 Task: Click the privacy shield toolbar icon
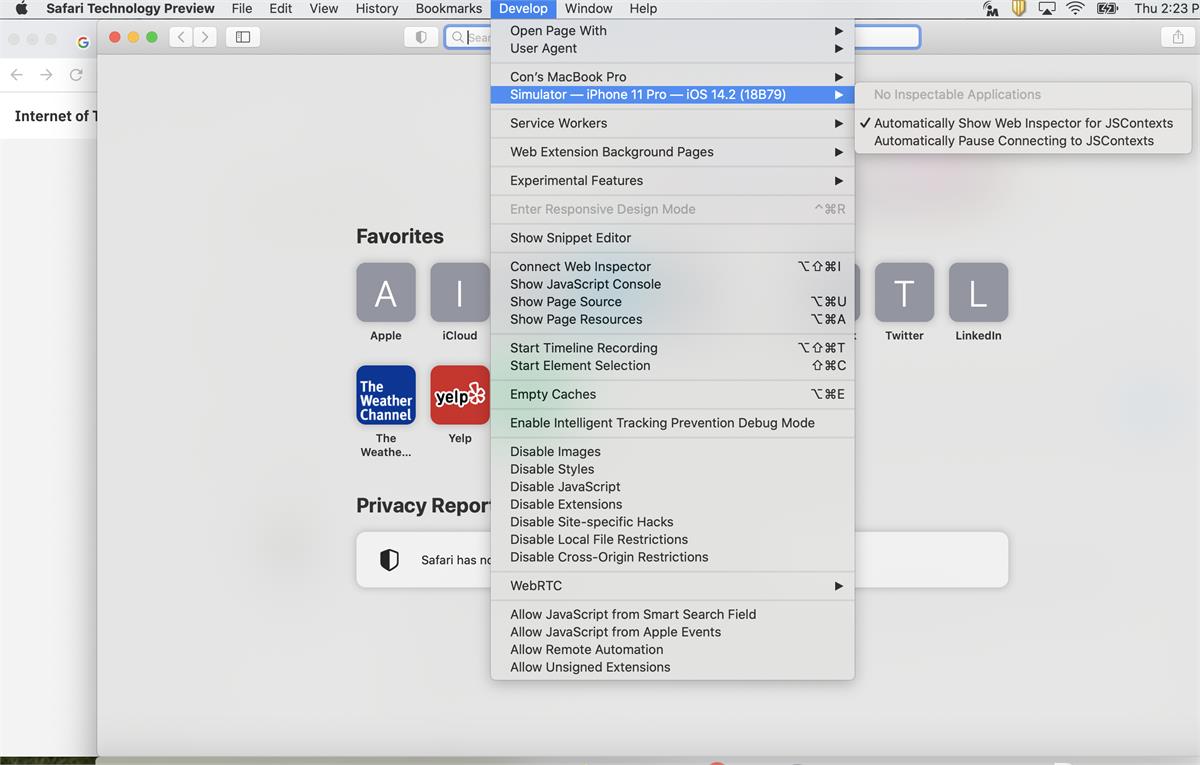coord(421,37)
